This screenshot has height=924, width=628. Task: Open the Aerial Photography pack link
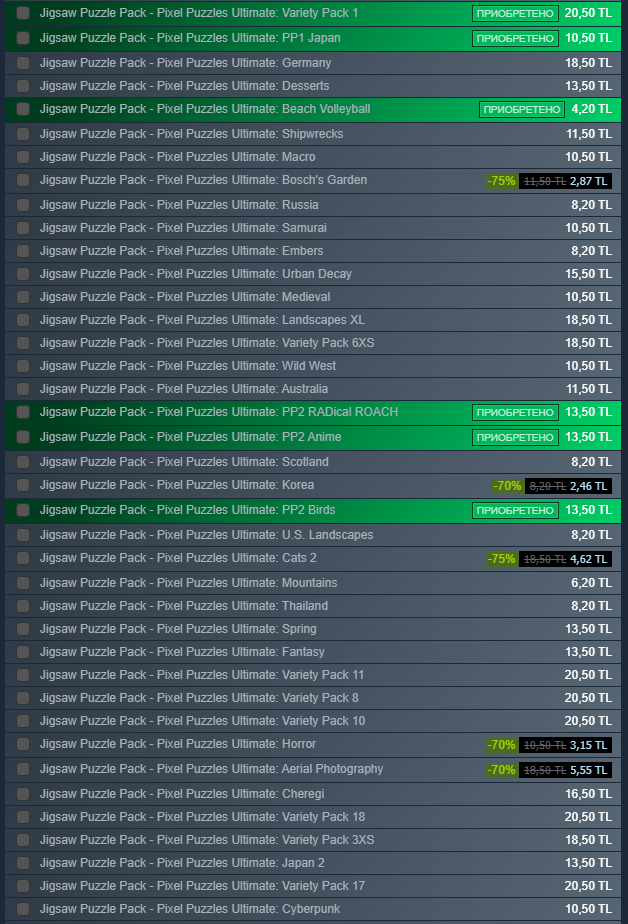(211, 768)
